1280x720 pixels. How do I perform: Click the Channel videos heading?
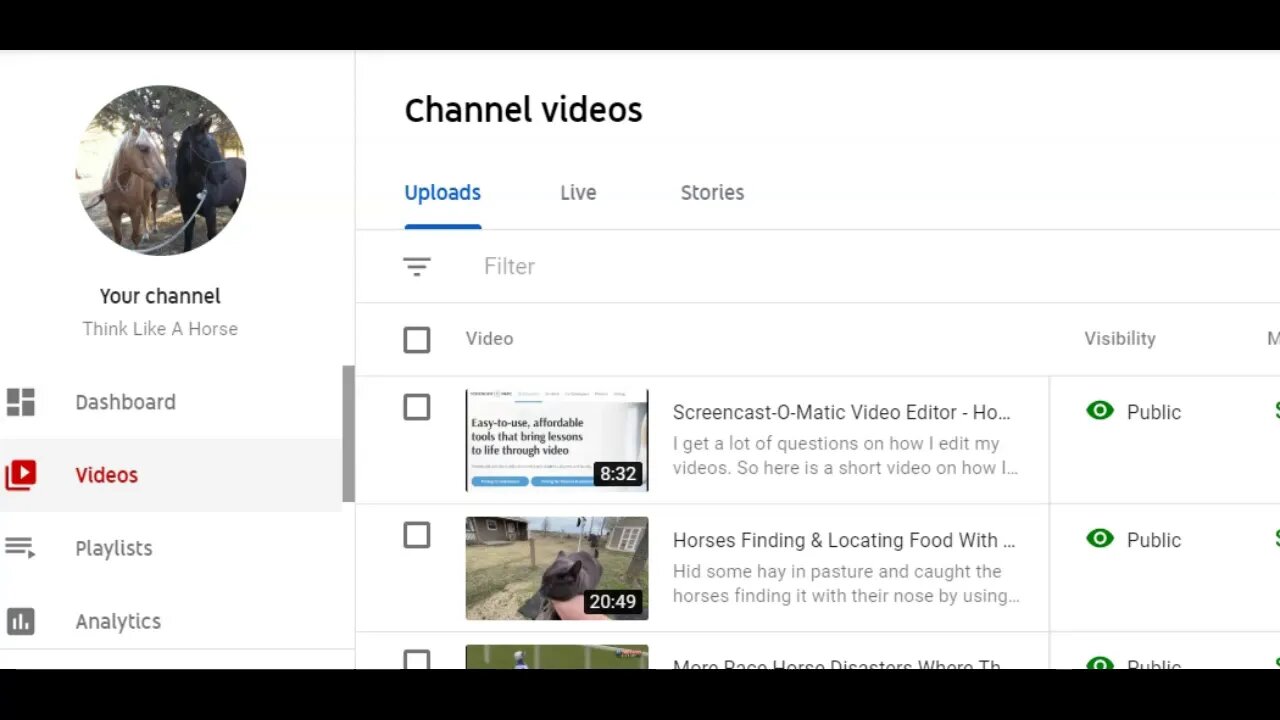coord(523,110)
